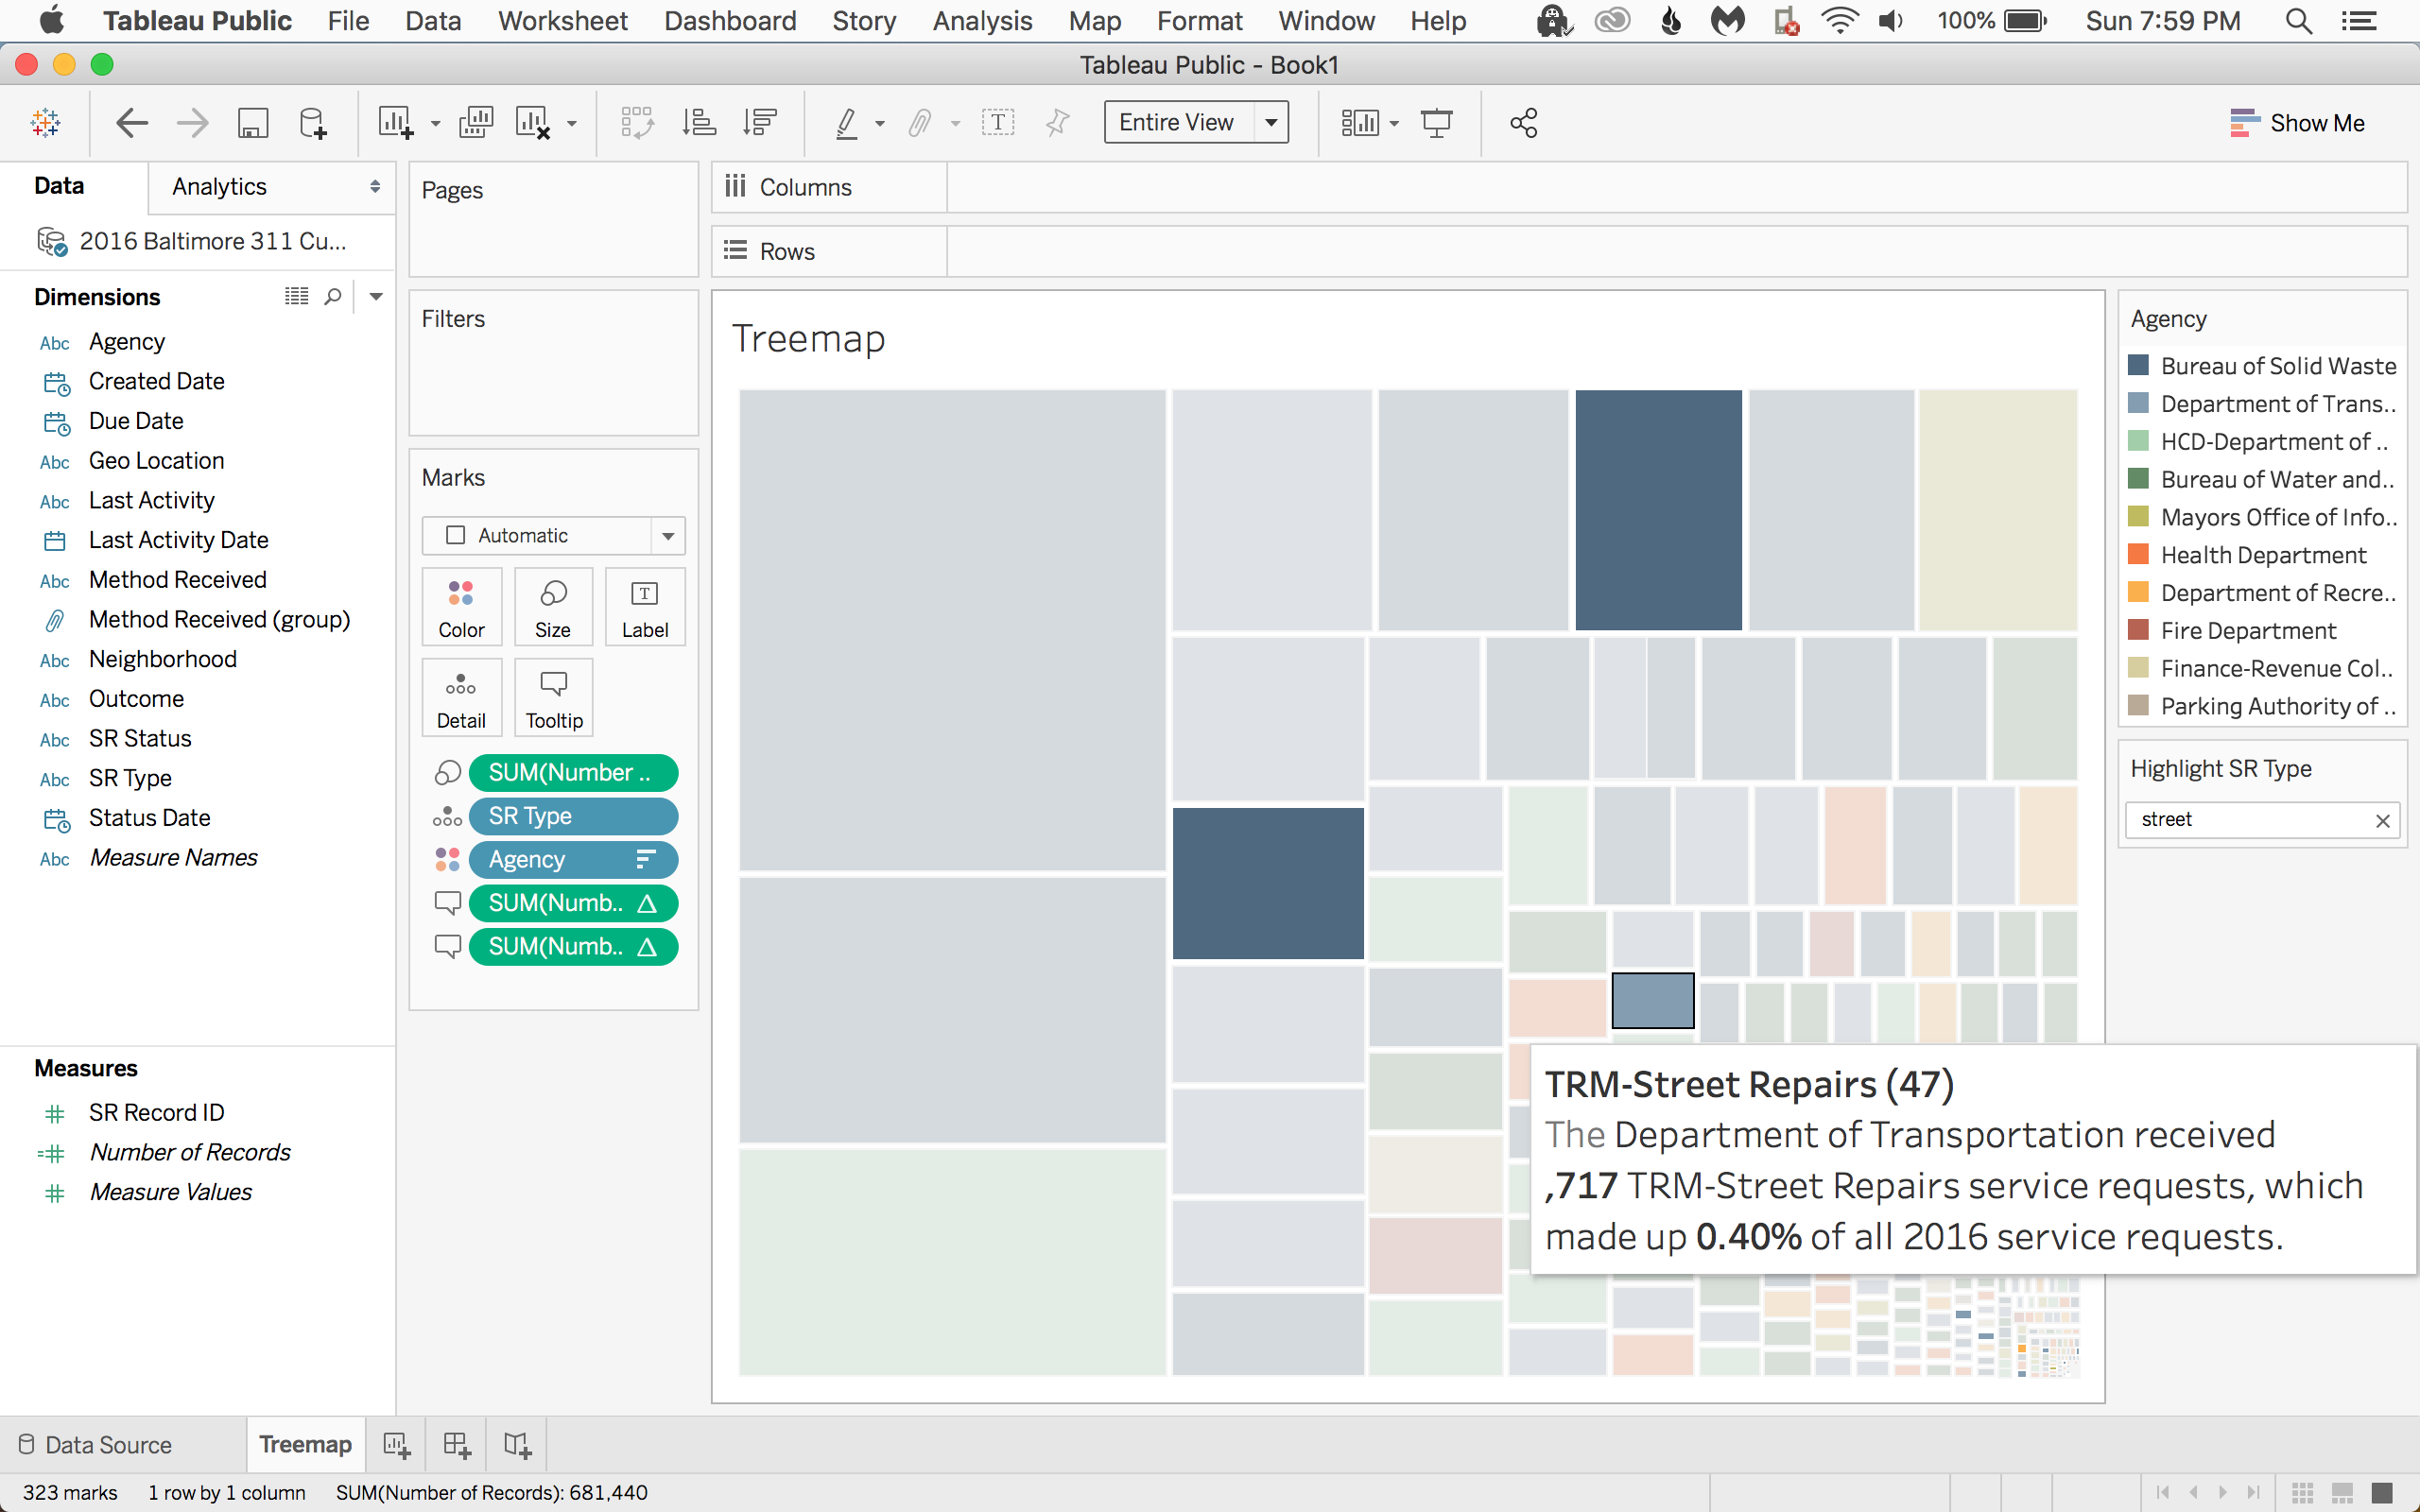Expand the Dimensions pane options arrow
This screenshot has width=2420, height=1512.
(376, 296)
